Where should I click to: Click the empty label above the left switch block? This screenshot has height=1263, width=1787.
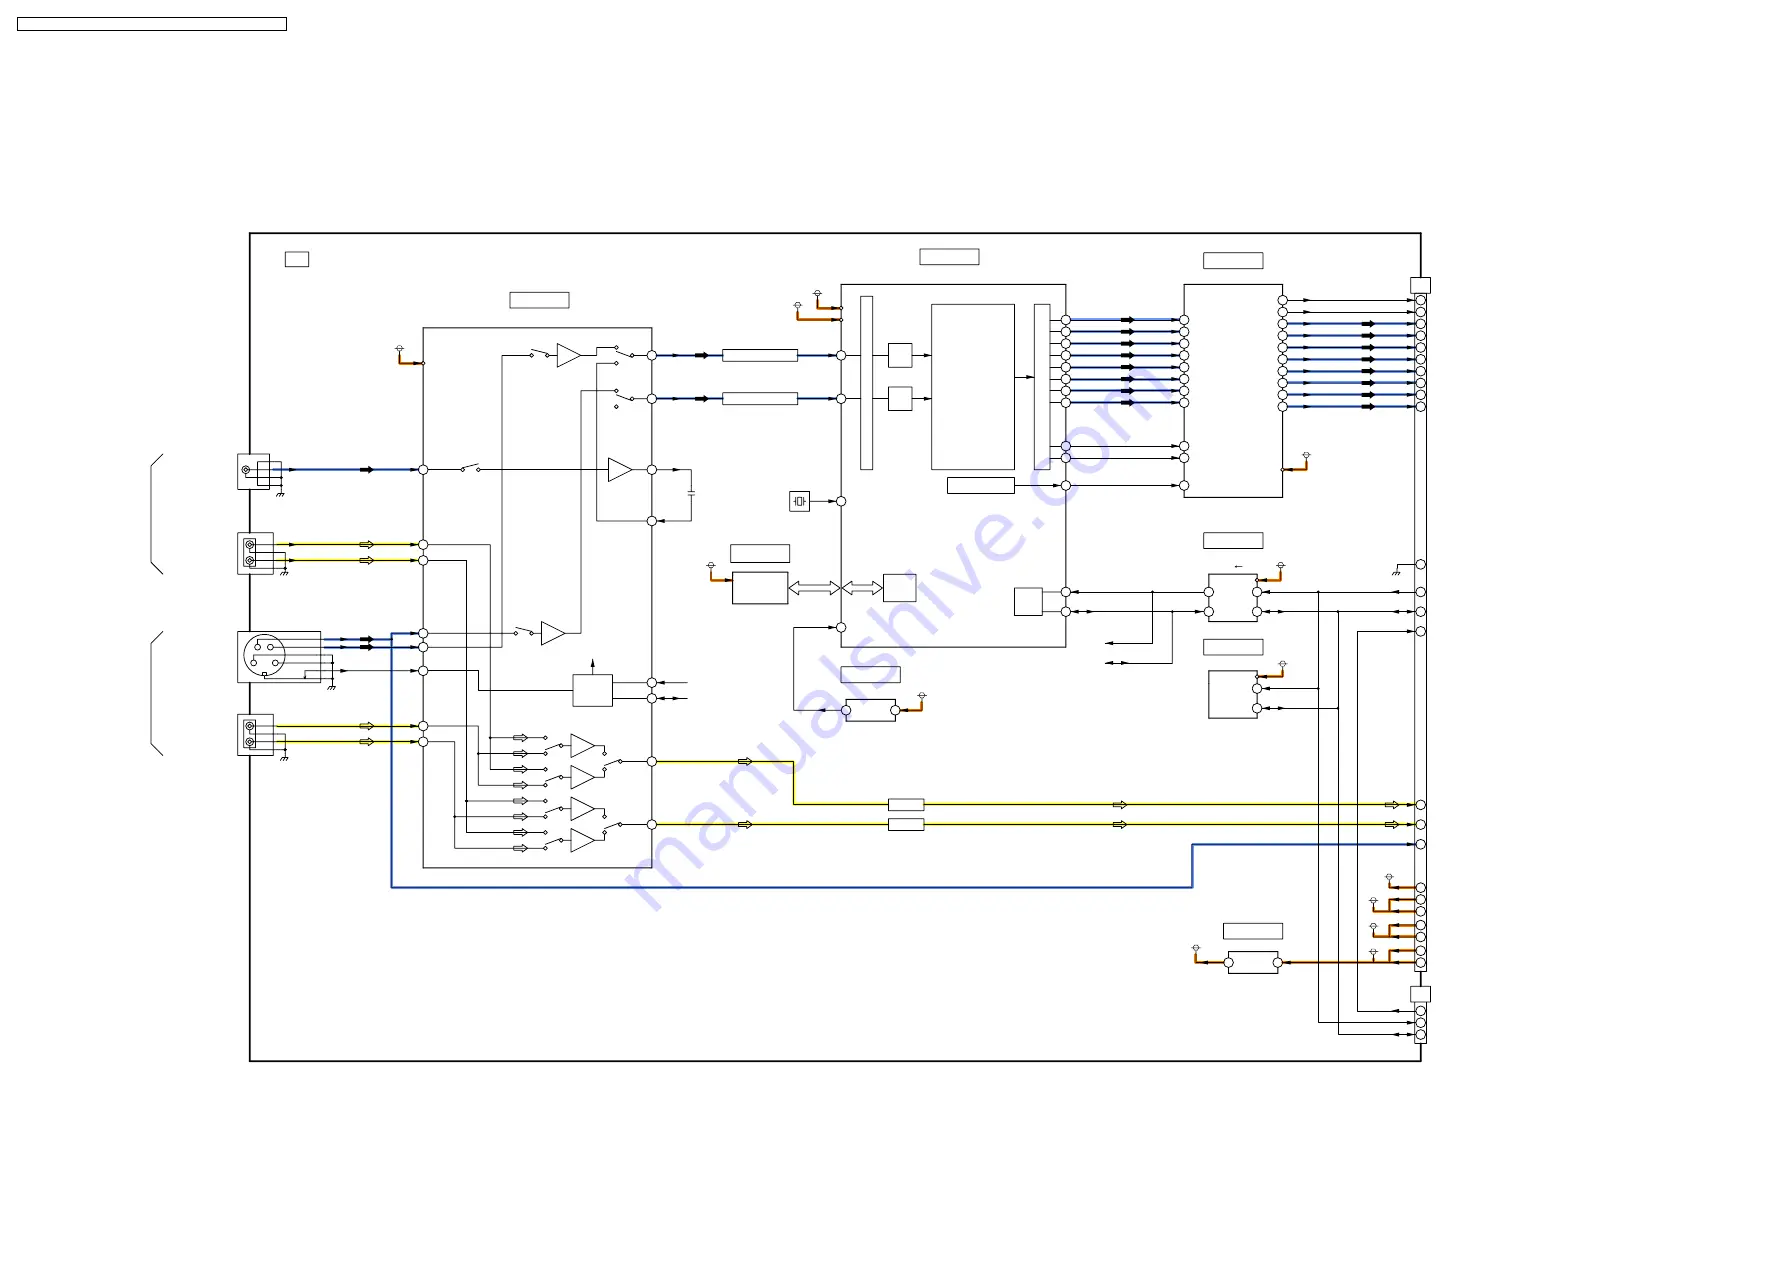point(539,300)
